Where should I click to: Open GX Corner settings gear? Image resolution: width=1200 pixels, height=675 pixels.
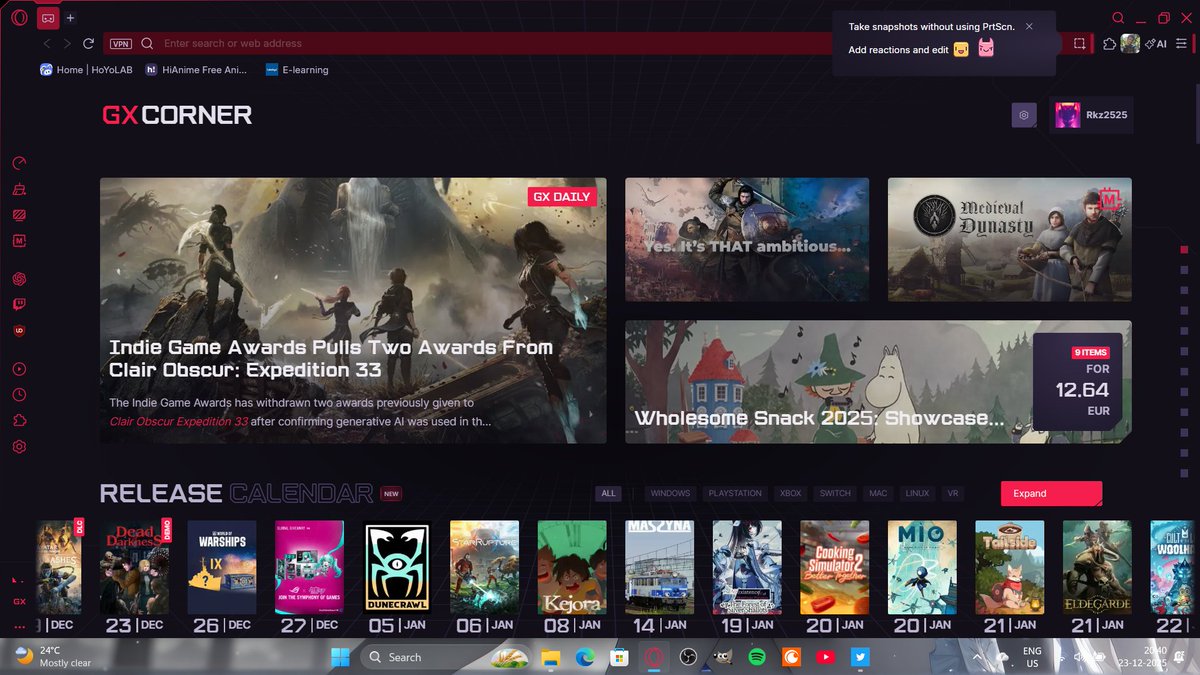(1024, 115)
